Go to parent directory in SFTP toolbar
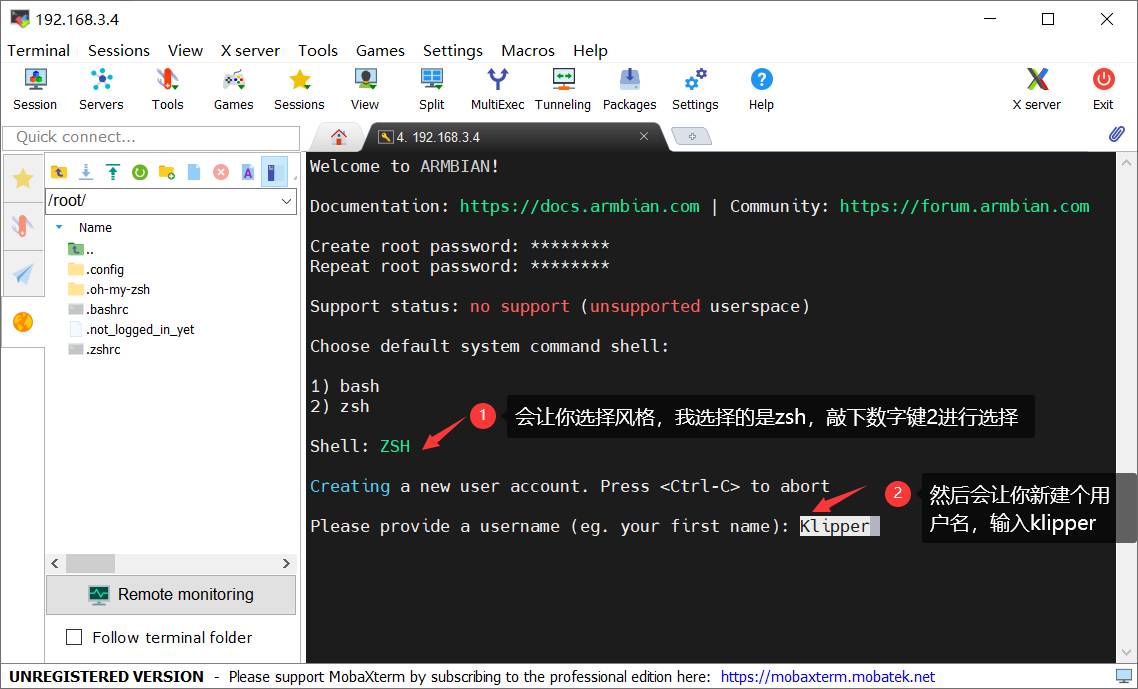Image resolution: width=1138 pixels, height=689 pixels. point(59,172)
